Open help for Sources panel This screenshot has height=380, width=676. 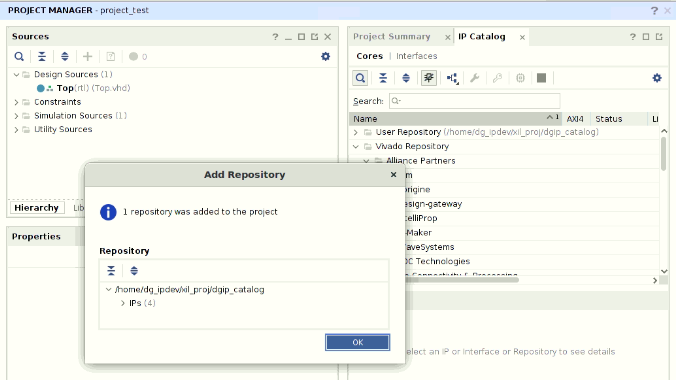[275, 37]
